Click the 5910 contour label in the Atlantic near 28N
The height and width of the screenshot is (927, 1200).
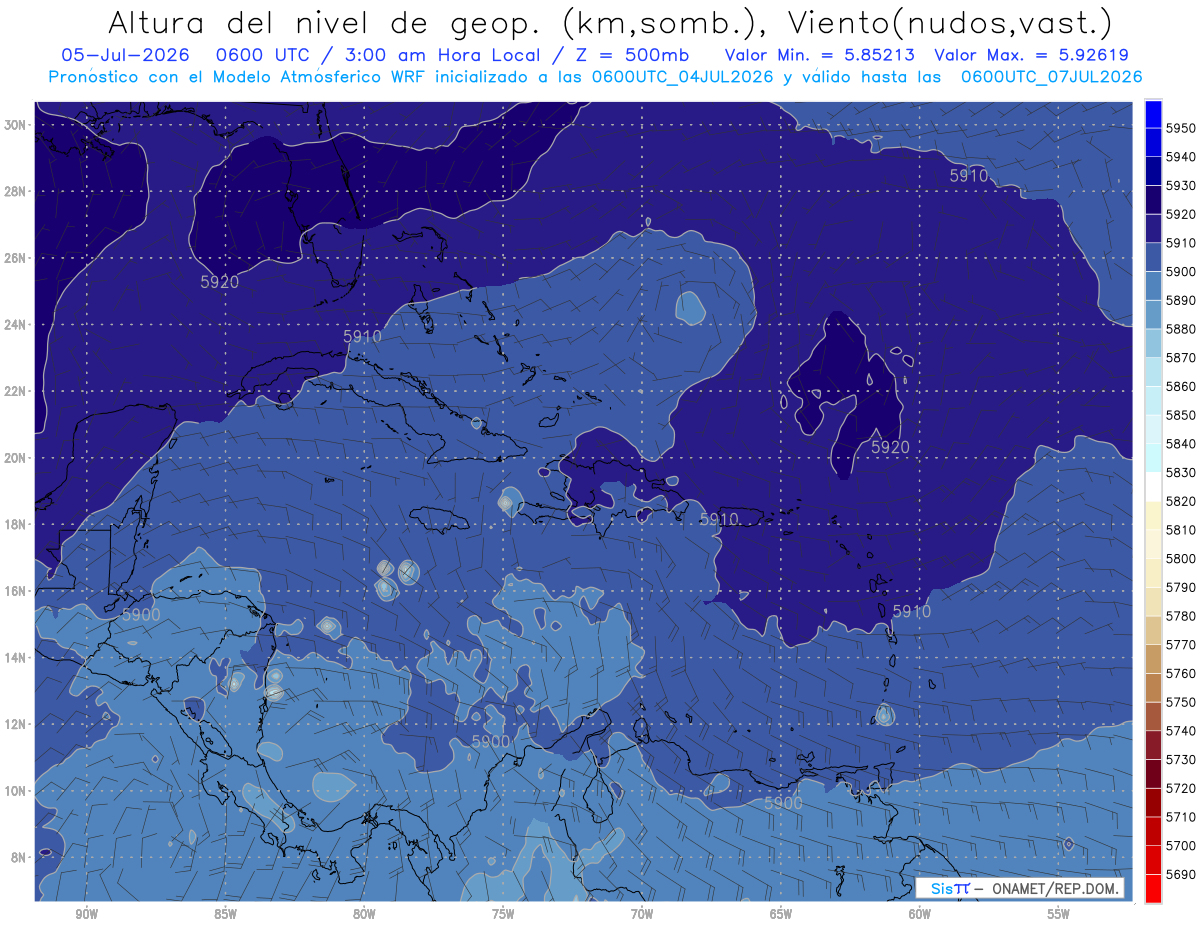click(x=968, y=175)
